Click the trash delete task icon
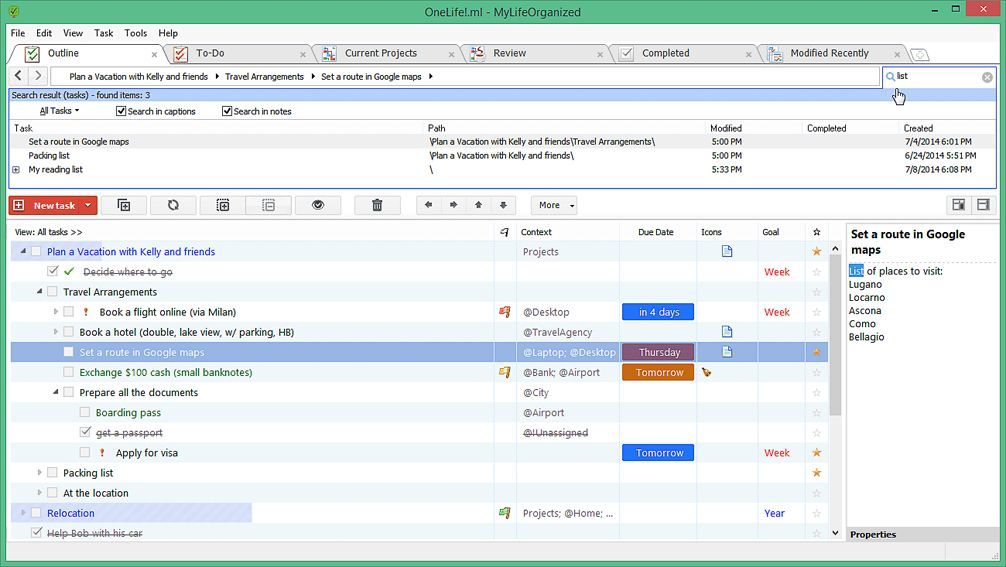 point(377,205)
